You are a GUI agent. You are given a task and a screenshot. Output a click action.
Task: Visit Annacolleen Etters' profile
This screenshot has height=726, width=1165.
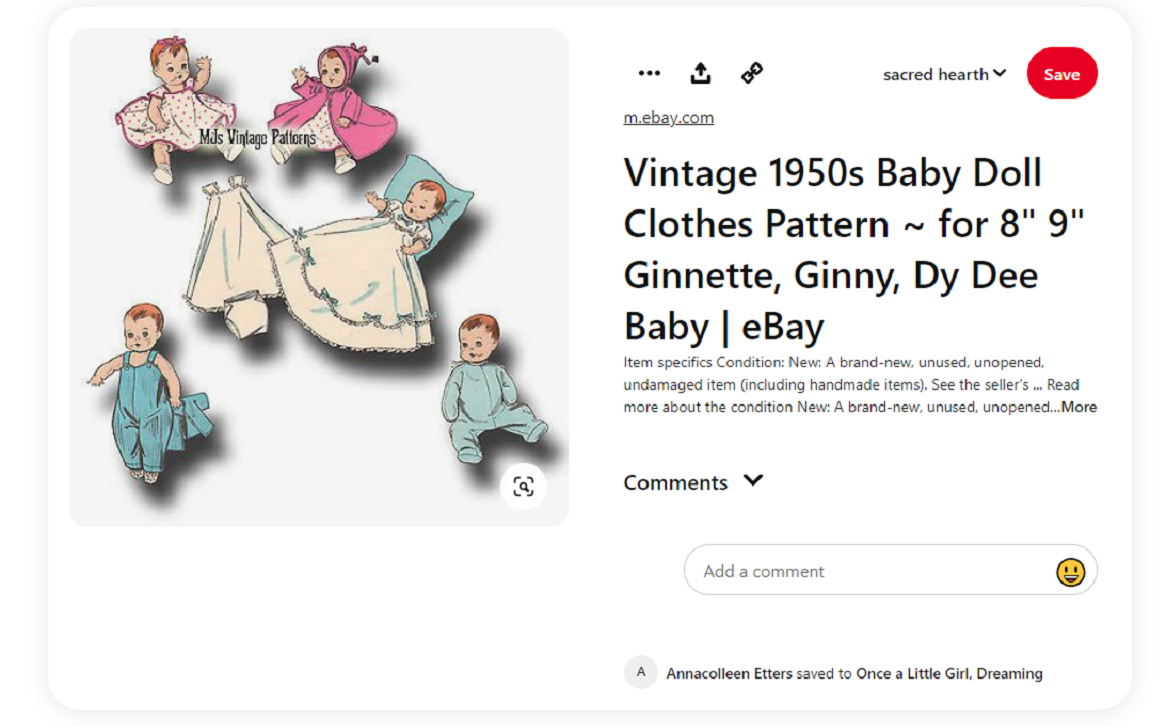[729, 674]
